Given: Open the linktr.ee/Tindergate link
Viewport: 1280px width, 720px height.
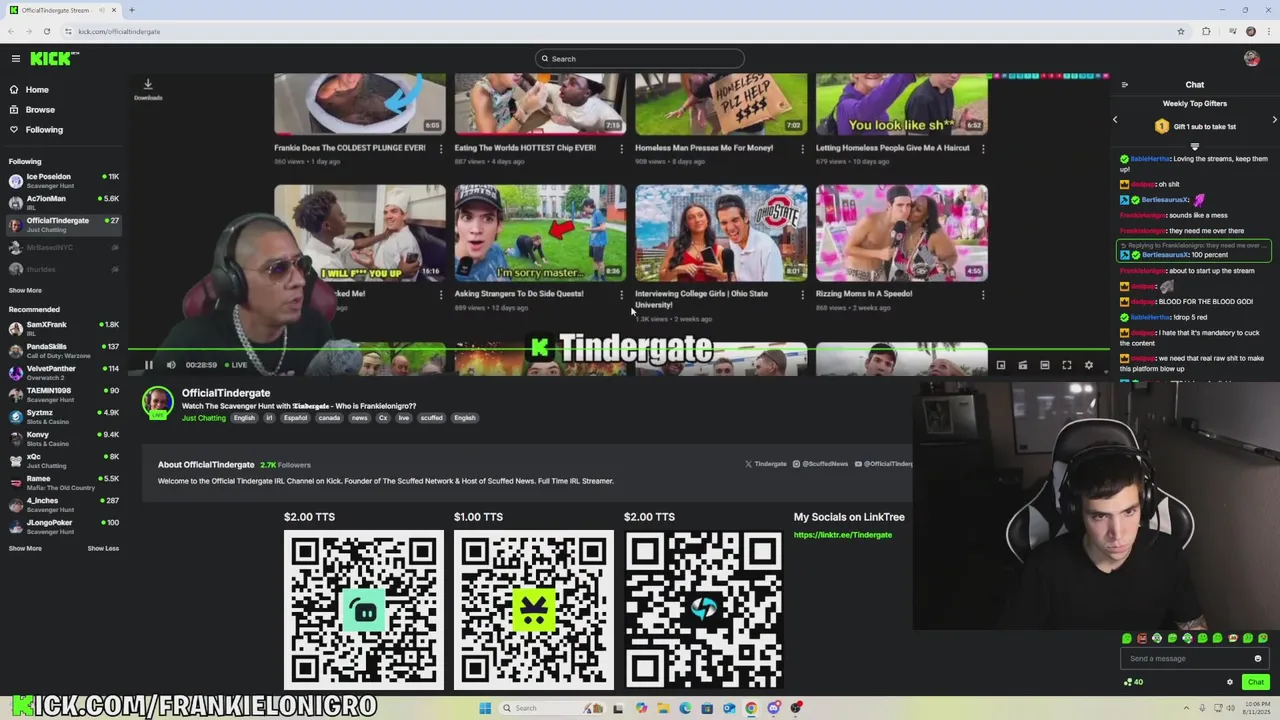Looking at the screenshot, I should (843, 535).
